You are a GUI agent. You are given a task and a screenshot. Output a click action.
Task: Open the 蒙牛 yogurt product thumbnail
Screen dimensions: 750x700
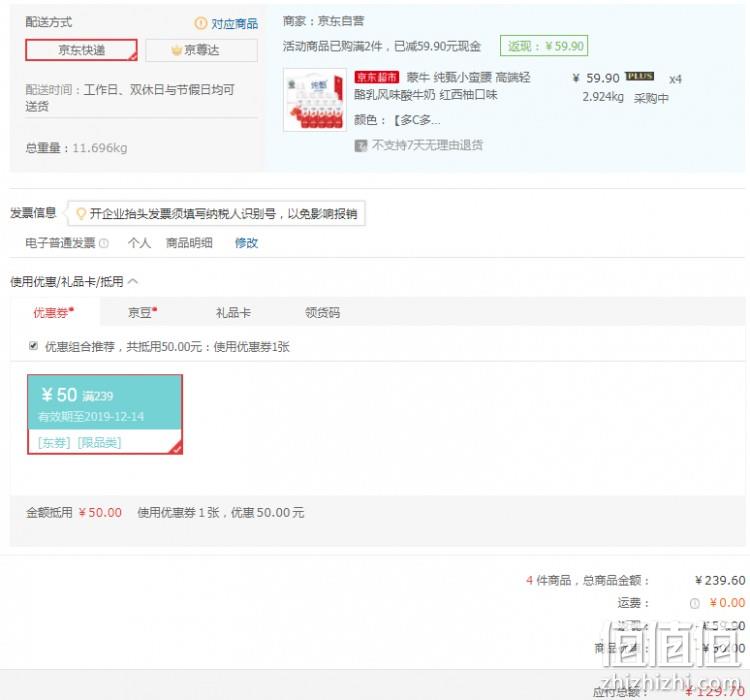[x=315, y=100]
